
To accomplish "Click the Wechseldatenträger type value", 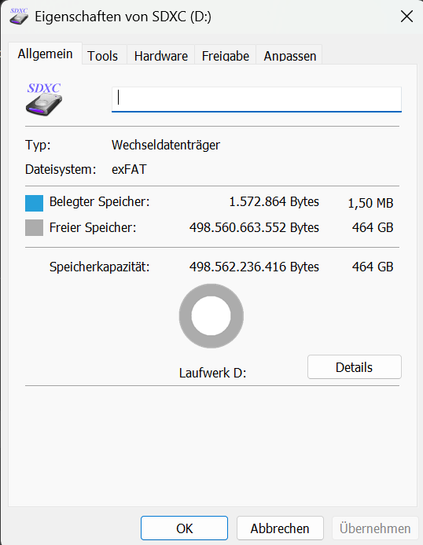I will coord(166,145).
